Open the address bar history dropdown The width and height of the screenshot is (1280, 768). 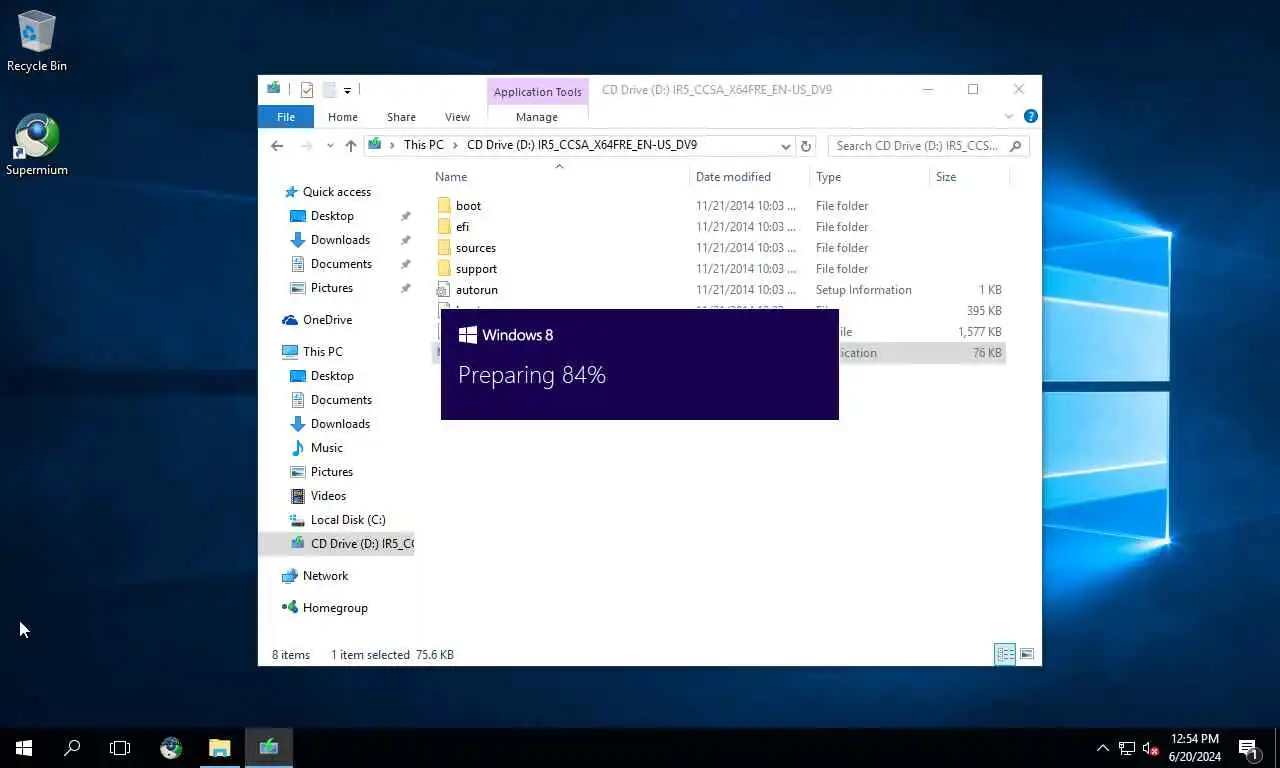pyautogui.click(x=786, y=146)
